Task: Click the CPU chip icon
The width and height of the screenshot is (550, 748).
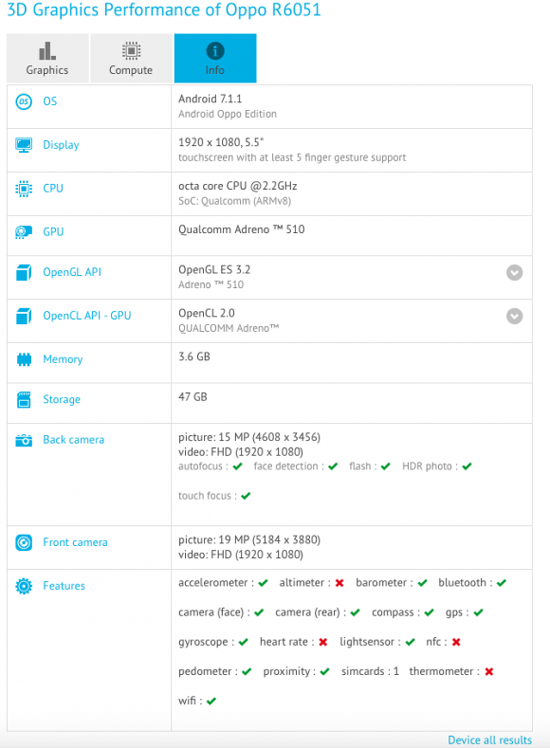Action: (x=24, y=189)
